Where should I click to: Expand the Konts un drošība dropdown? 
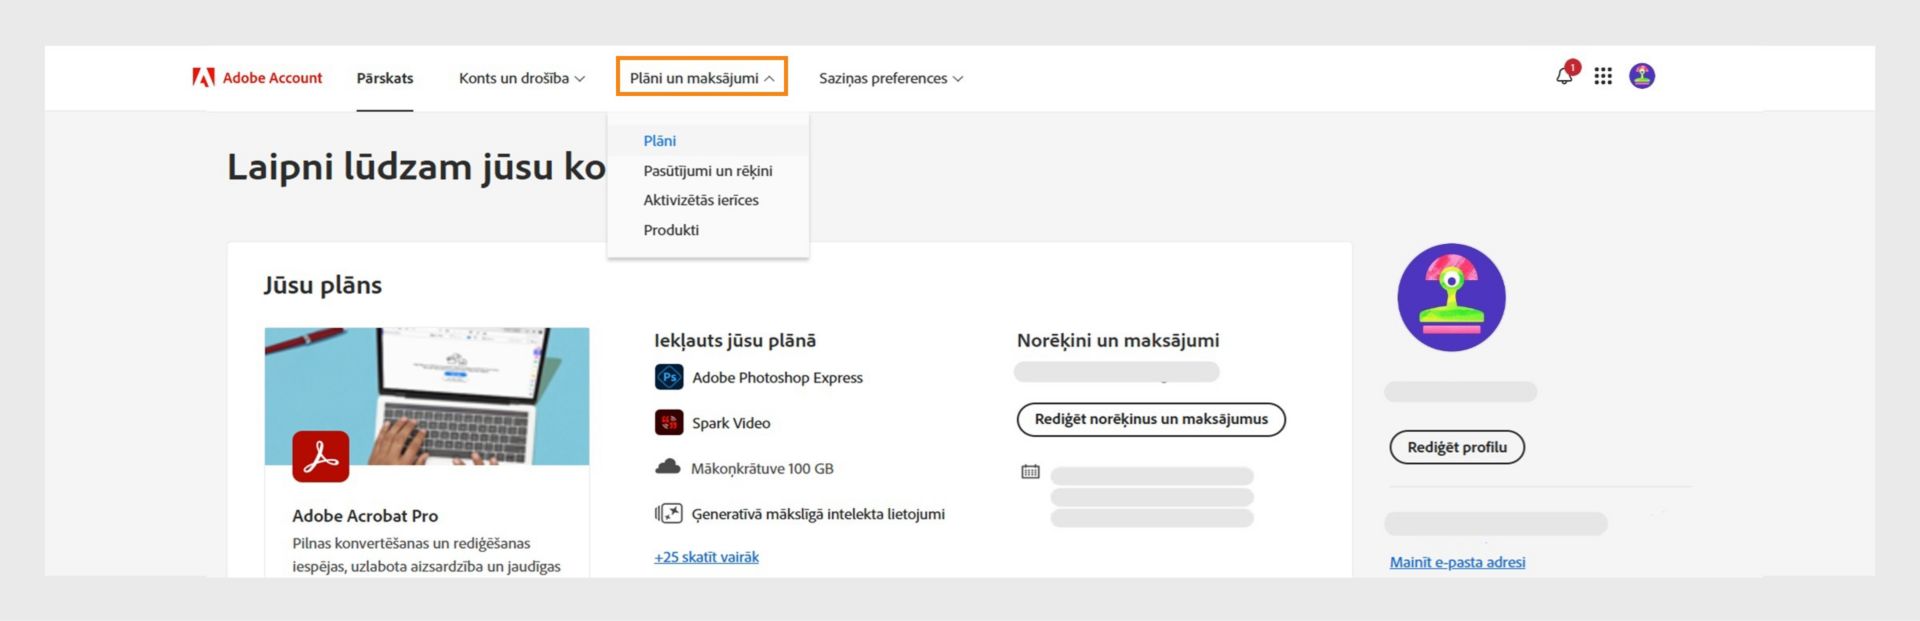[x=521, y=78]
